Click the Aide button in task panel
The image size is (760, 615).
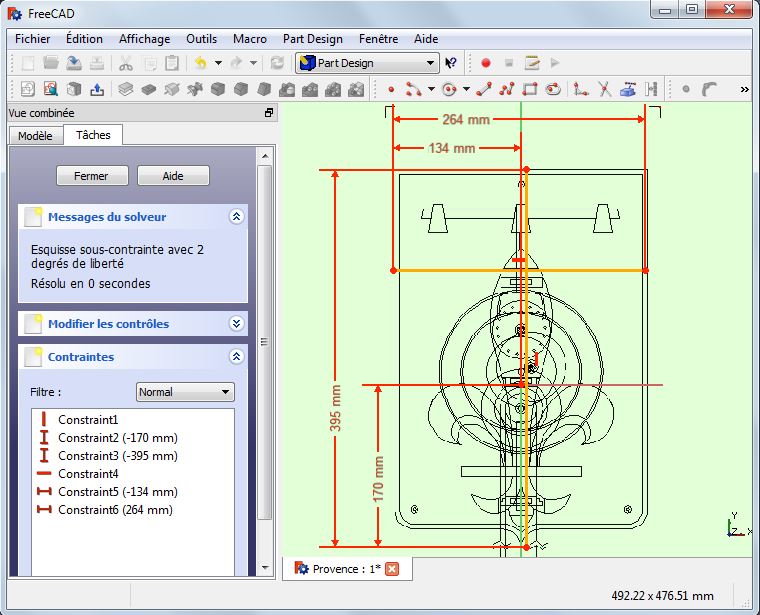(x=173, y=176)
